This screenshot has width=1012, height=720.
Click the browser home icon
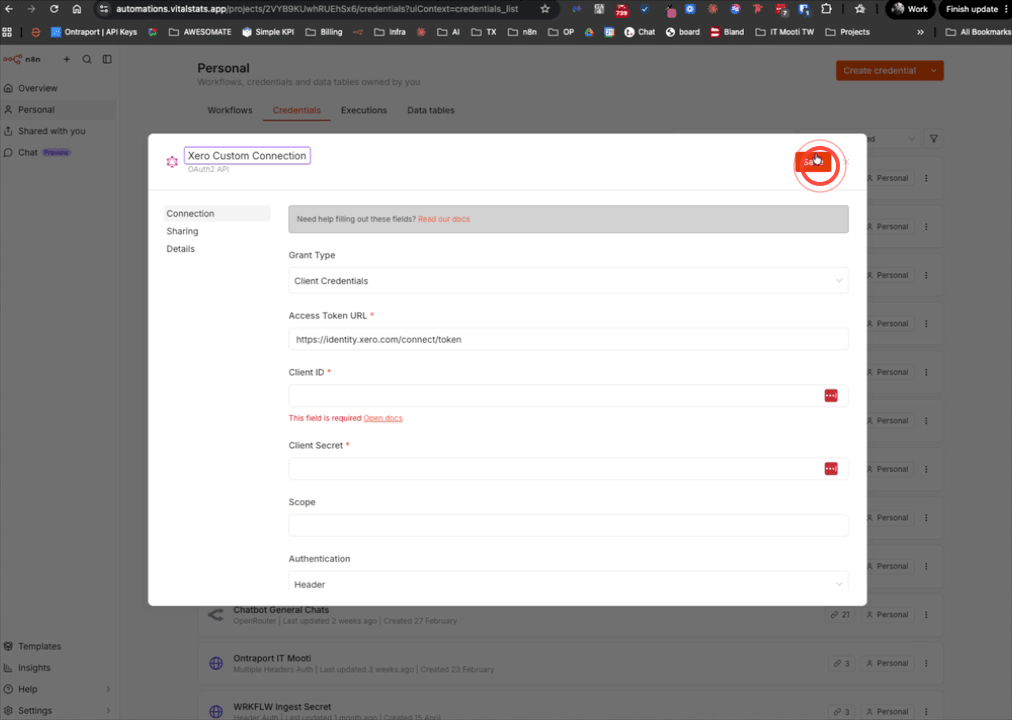tap(77, 9)
